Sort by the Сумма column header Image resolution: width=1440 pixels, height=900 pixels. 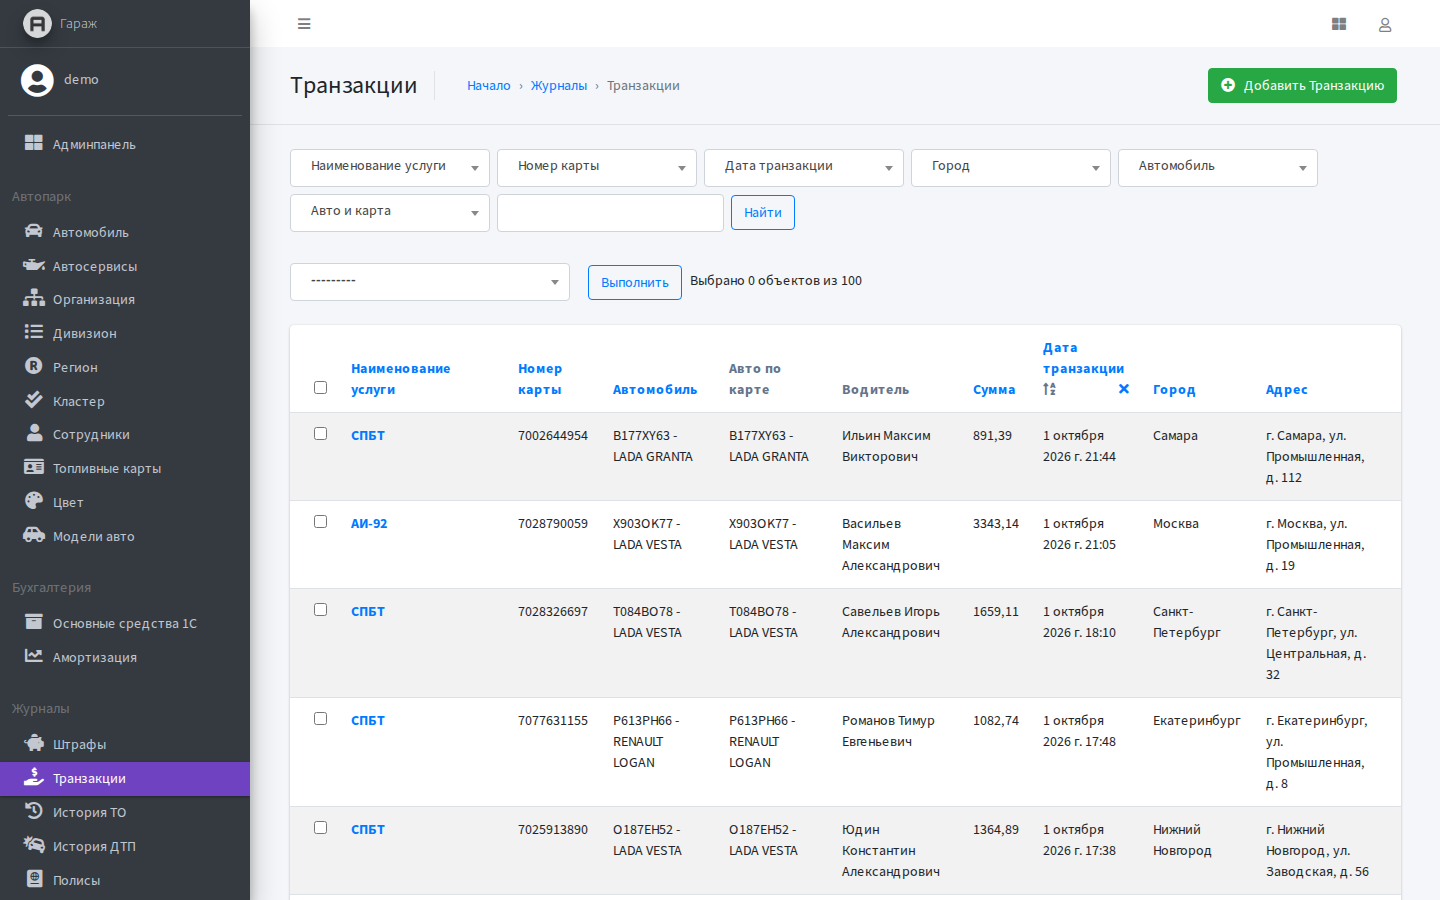coord(994,390)
